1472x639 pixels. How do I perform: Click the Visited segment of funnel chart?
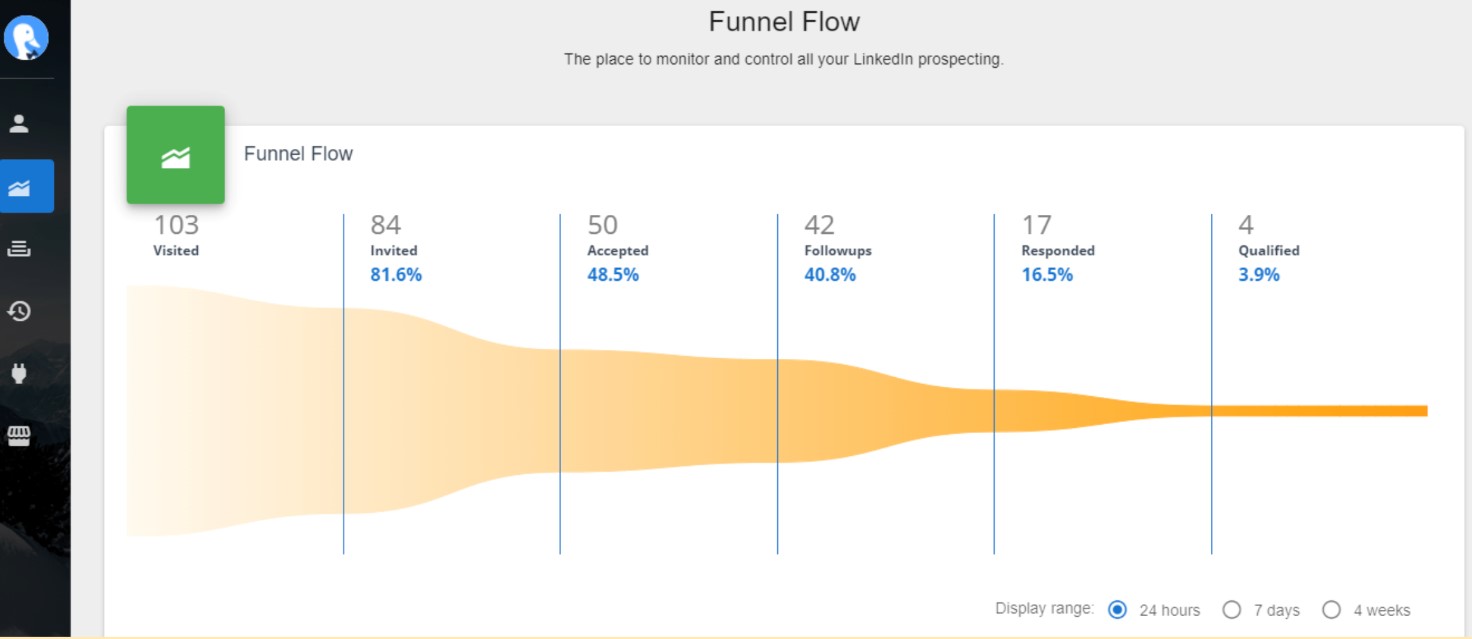(235, 411)
